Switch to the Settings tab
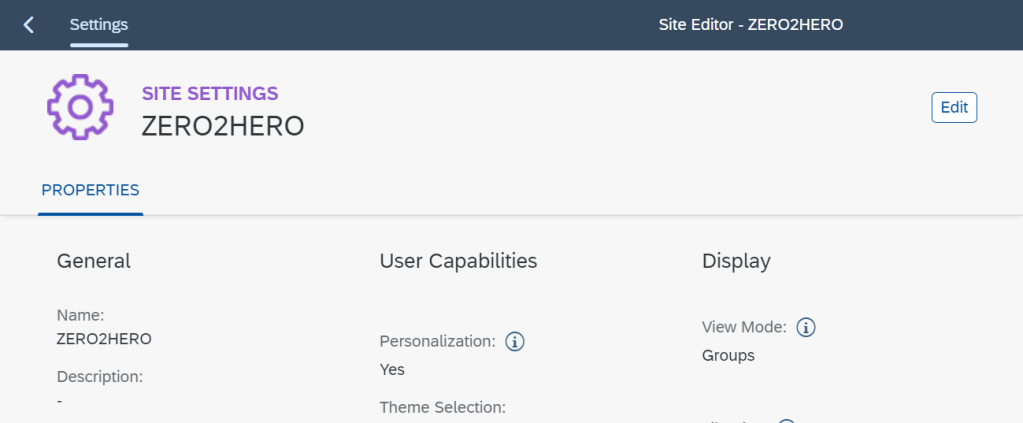The image size is (1023, 423). coord(99,25)
